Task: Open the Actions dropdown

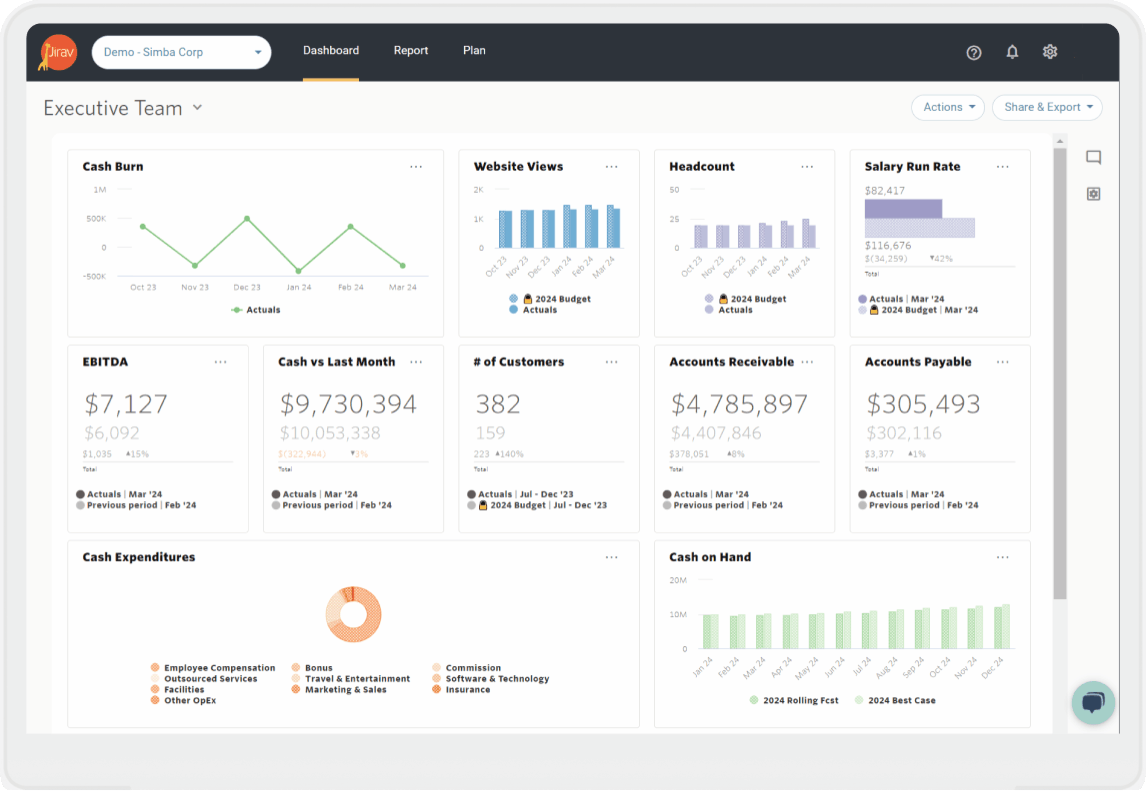Action: point(947,108)
